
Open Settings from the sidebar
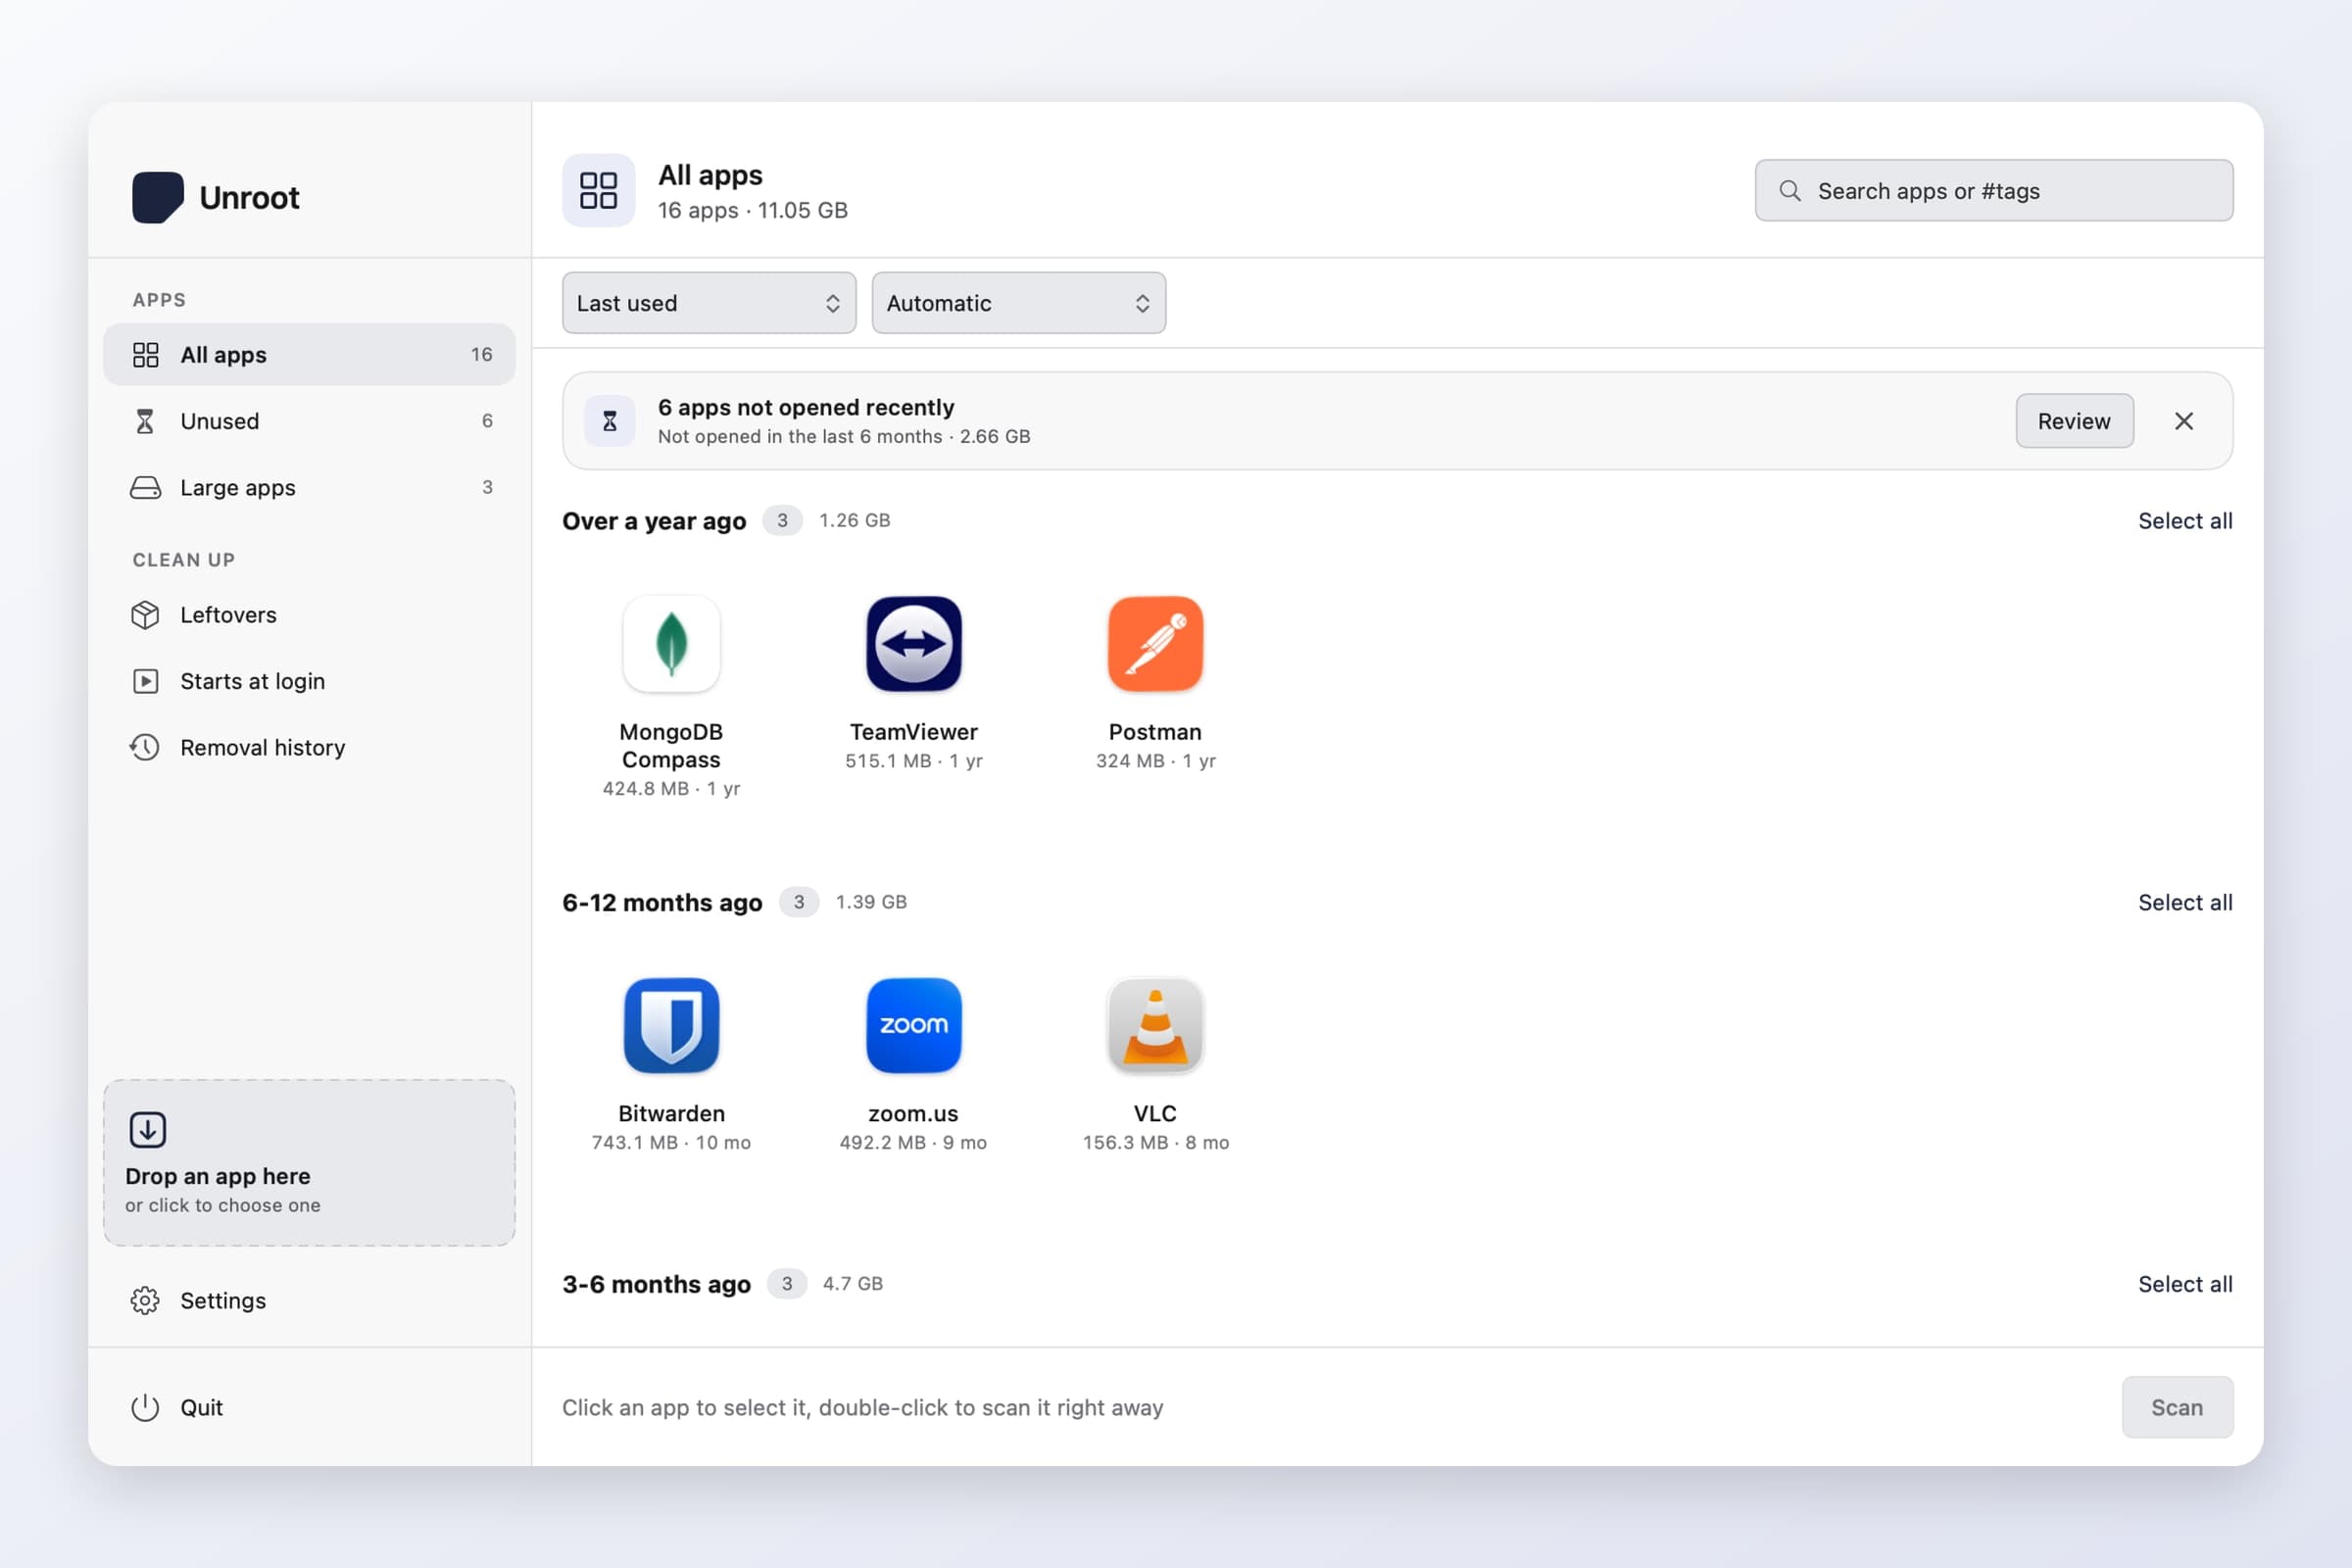pos(309,1300)
